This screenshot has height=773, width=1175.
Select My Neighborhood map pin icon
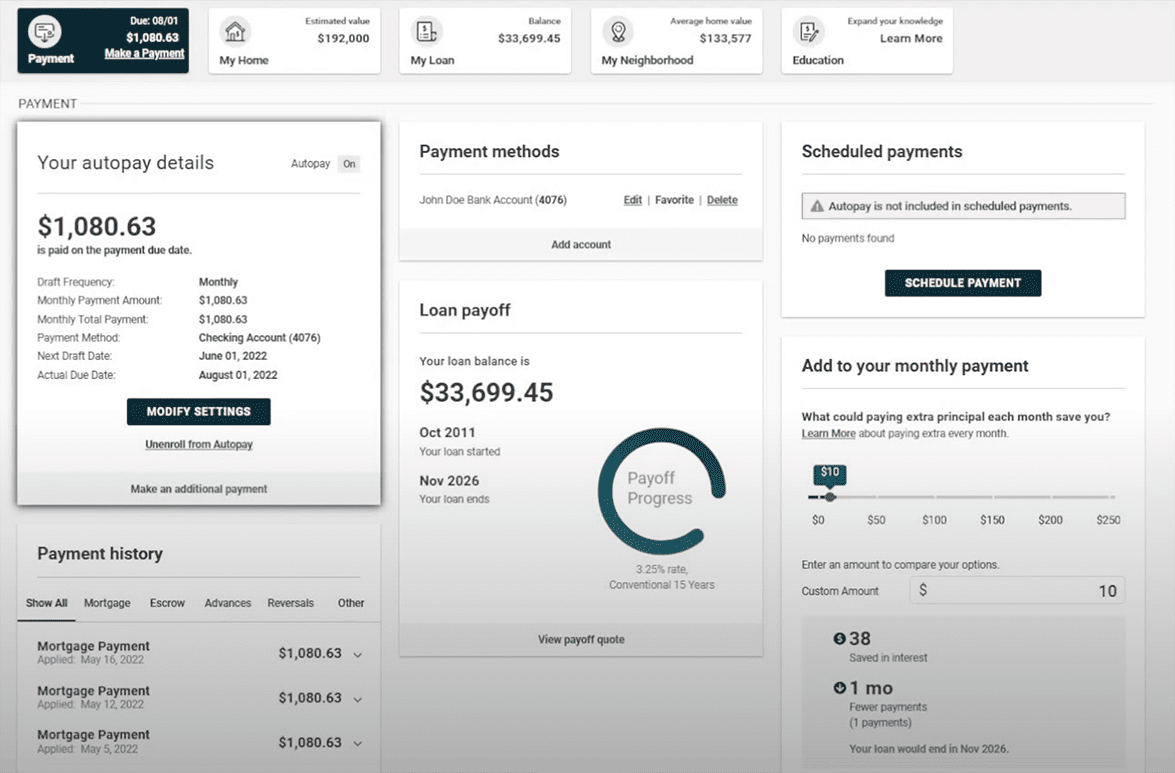pos(617,32)
